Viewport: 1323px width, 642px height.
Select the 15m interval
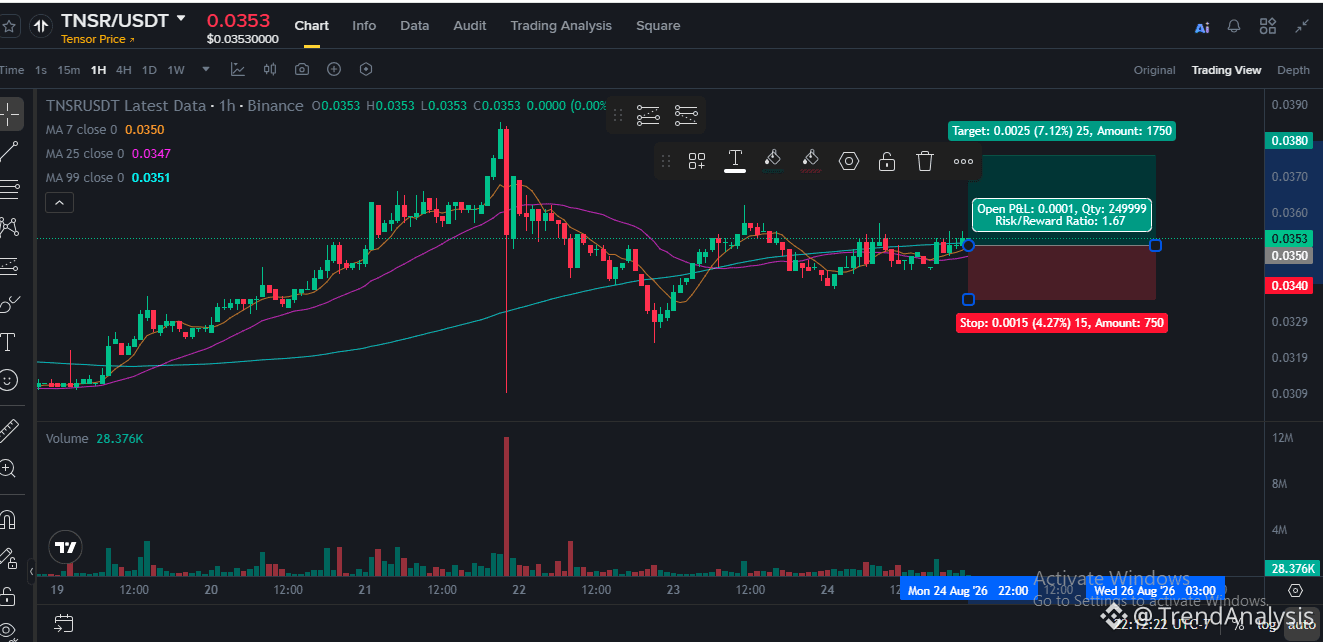point(68,70)
